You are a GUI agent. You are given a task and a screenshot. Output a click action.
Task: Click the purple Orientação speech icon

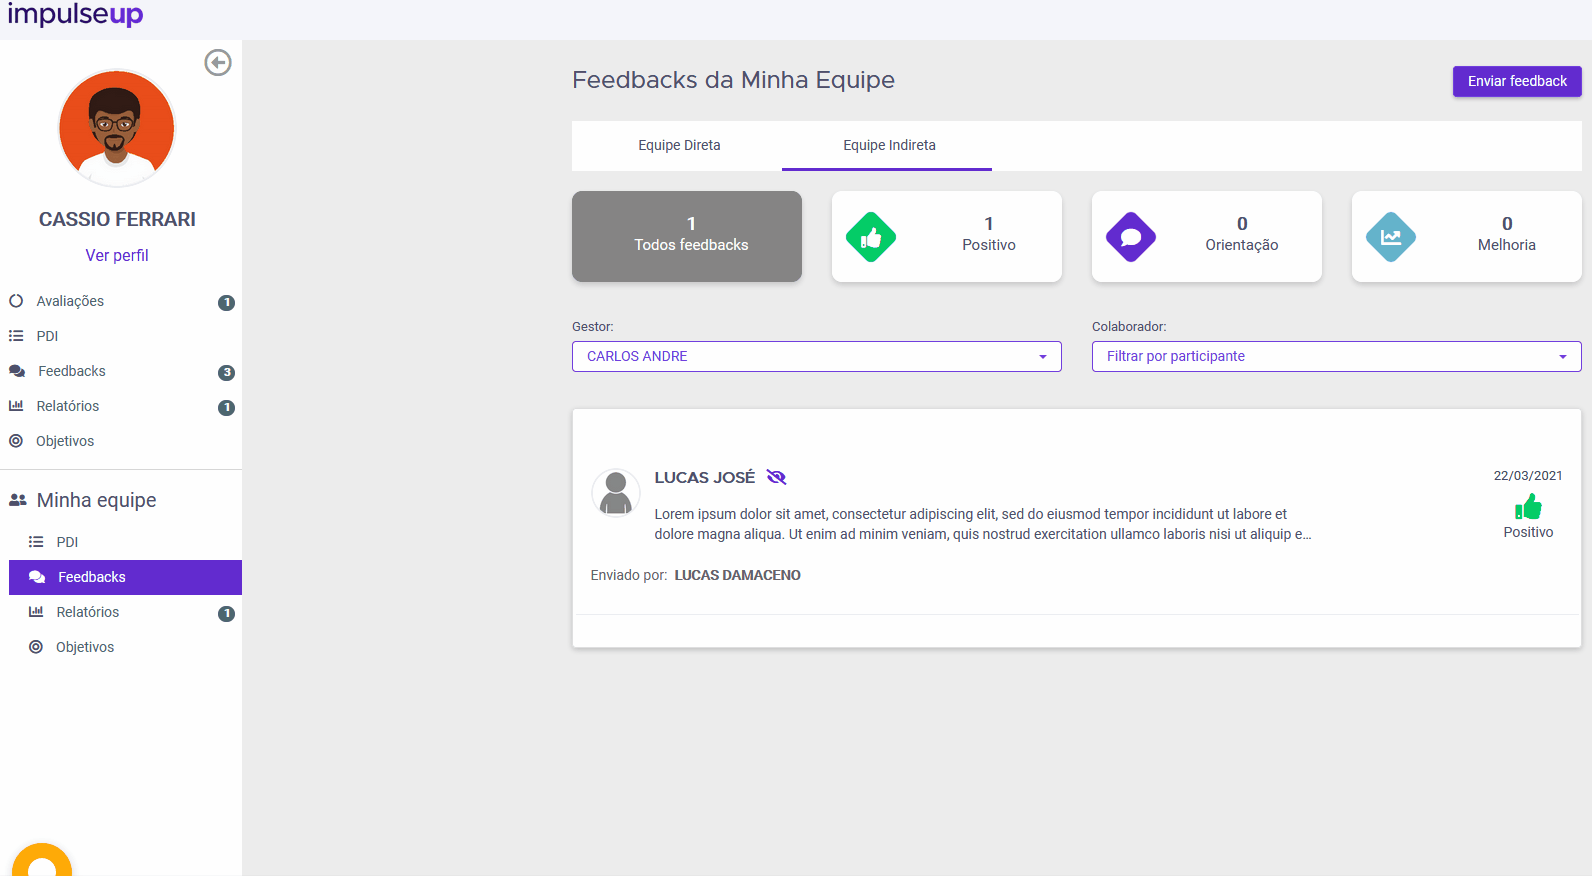[1131, 237]
